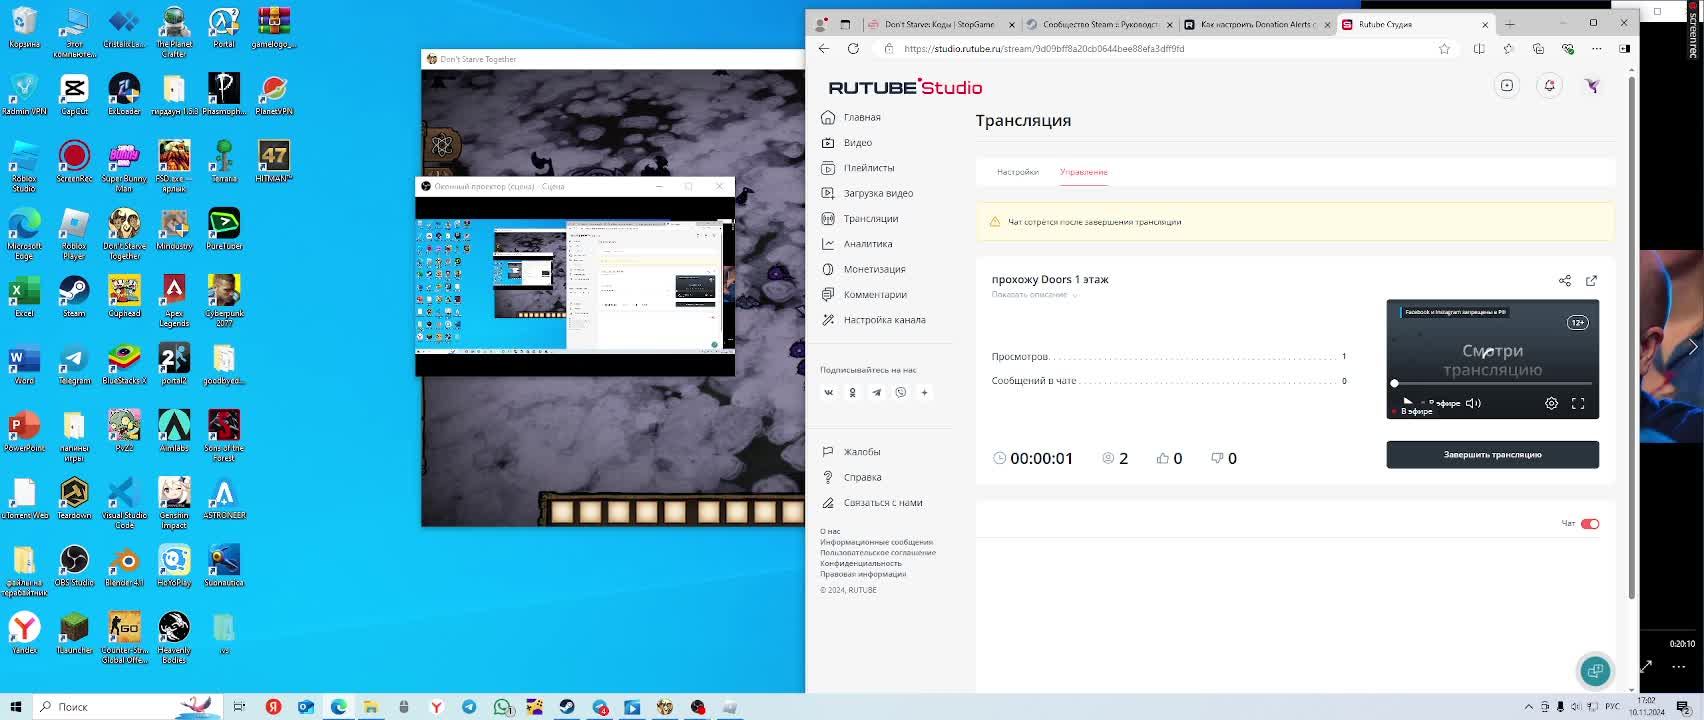Open Жалобы in the sidebar
Viewport: 1704px width, 720px height.
pos(851,452)
